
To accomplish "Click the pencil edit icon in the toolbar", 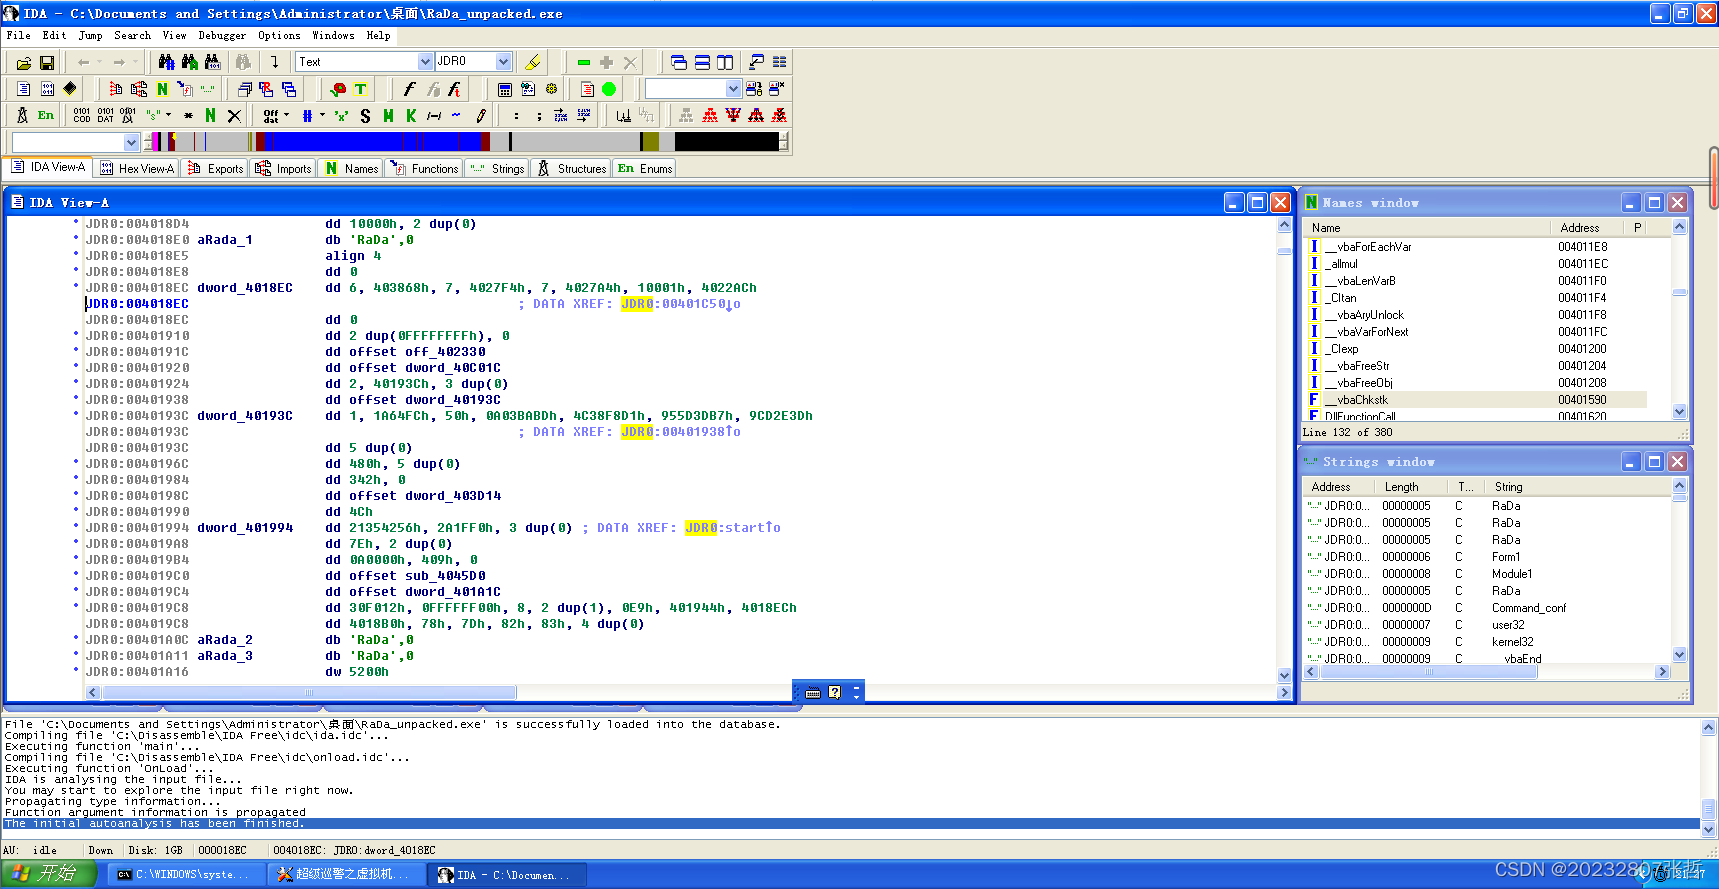I will tap(481, 116).
